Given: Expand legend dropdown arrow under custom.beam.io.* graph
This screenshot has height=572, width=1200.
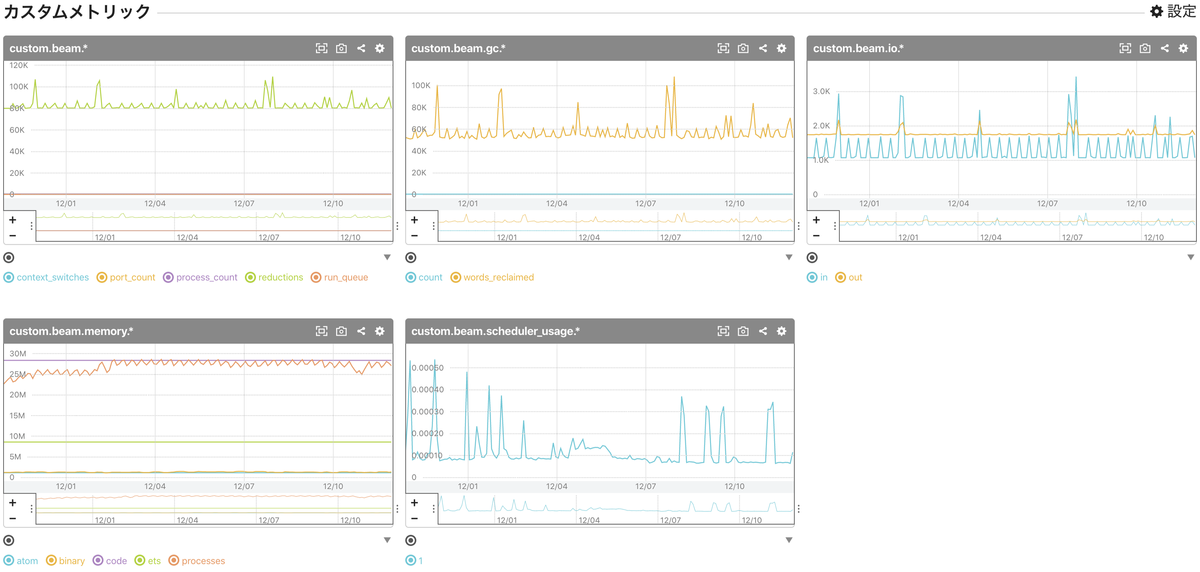Looking at the screenshot, I should pyautogui.click(x=1191, y=257).
